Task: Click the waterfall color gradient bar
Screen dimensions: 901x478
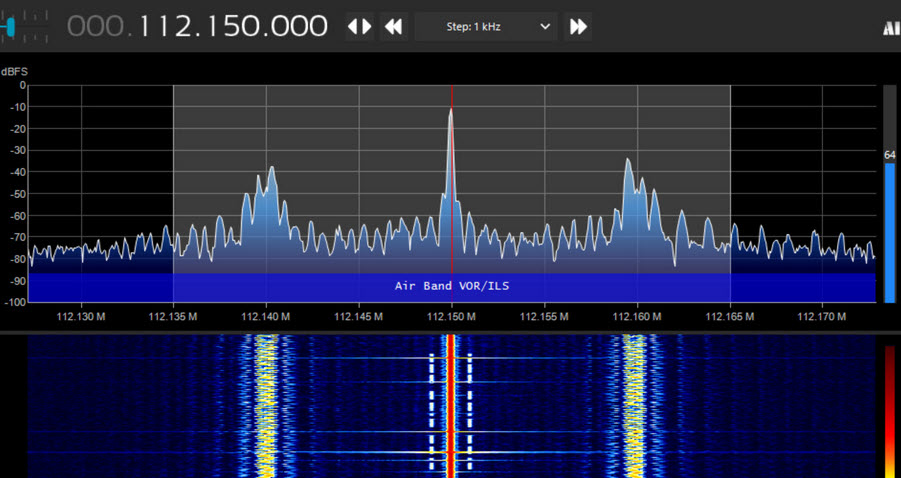Action: pyautogui.click(x=889, y=410)
